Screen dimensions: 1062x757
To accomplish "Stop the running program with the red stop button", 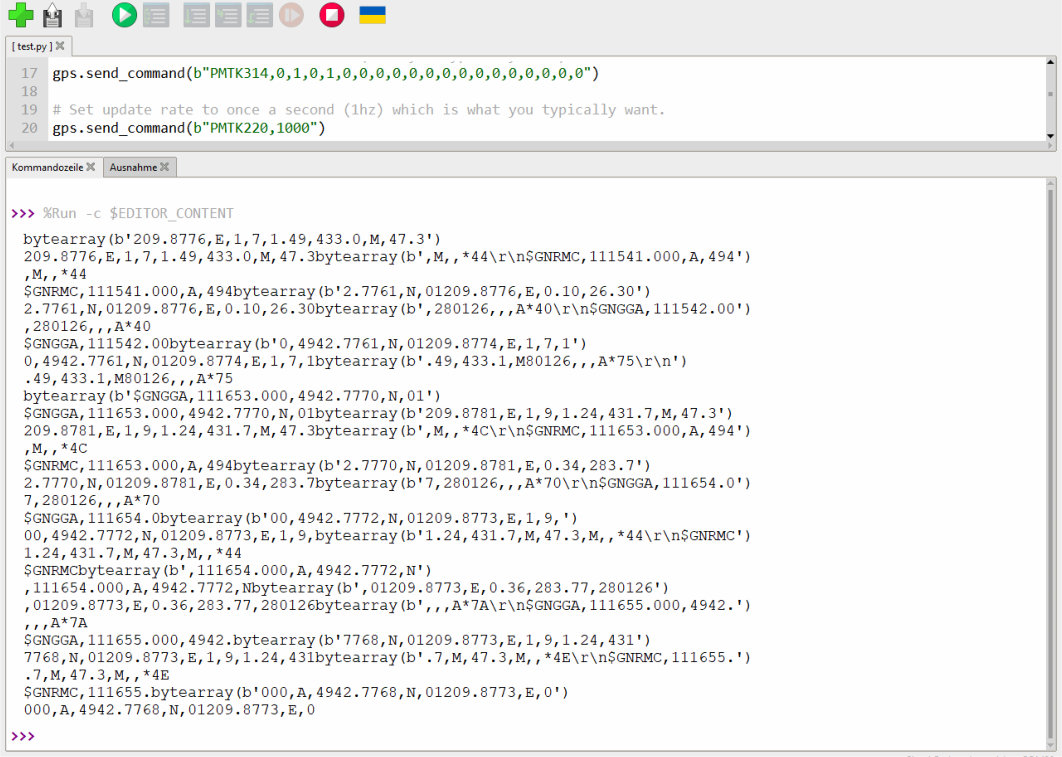I will [x=332, y=15].
